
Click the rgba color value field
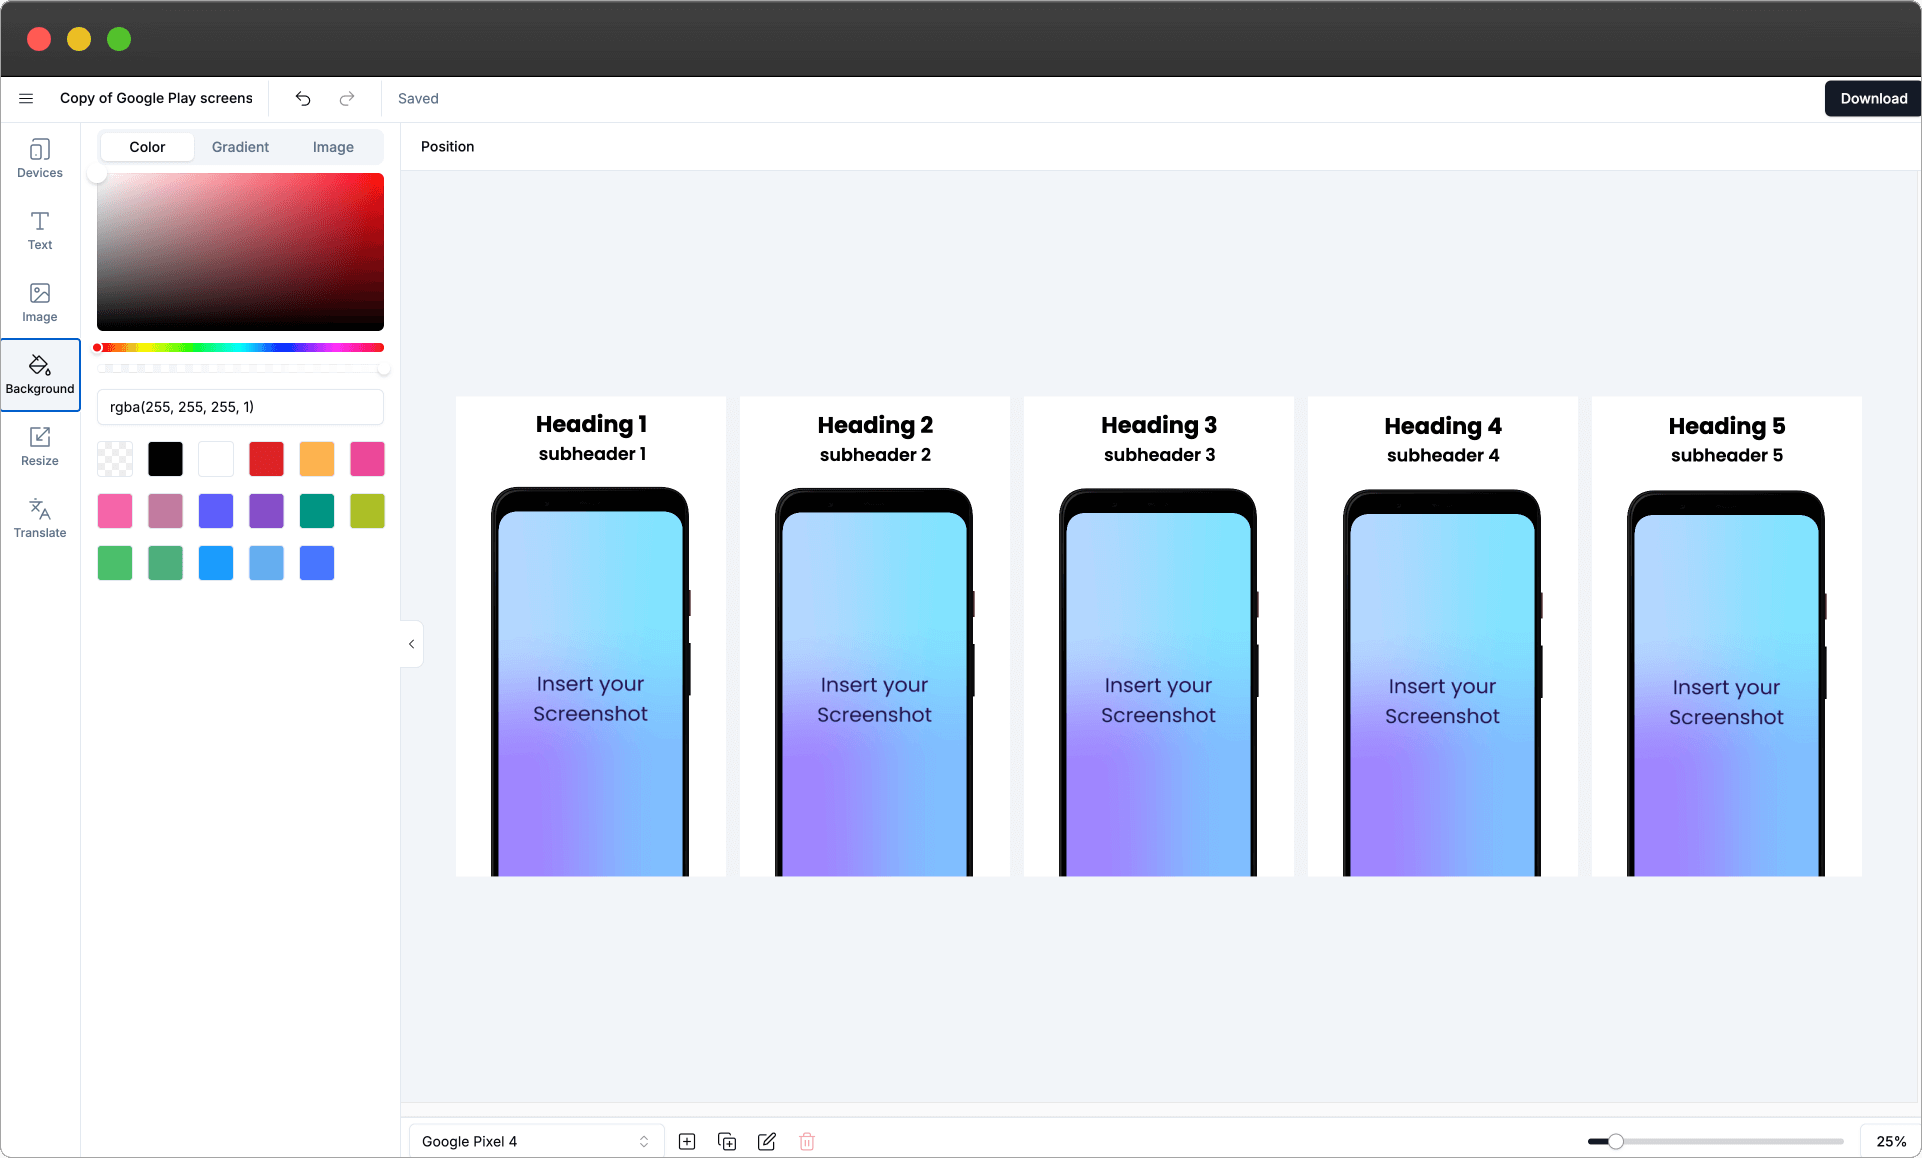240,407
